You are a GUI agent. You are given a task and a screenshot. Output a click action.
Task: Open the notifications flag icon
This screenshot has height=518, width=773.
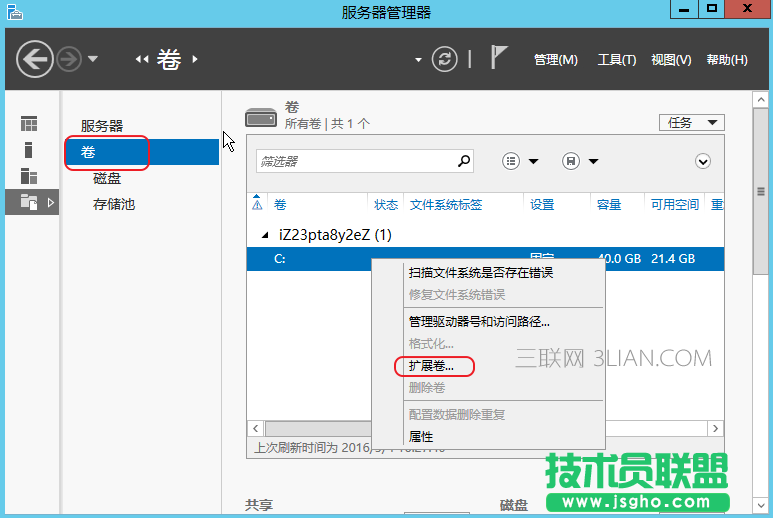(499, 58)
